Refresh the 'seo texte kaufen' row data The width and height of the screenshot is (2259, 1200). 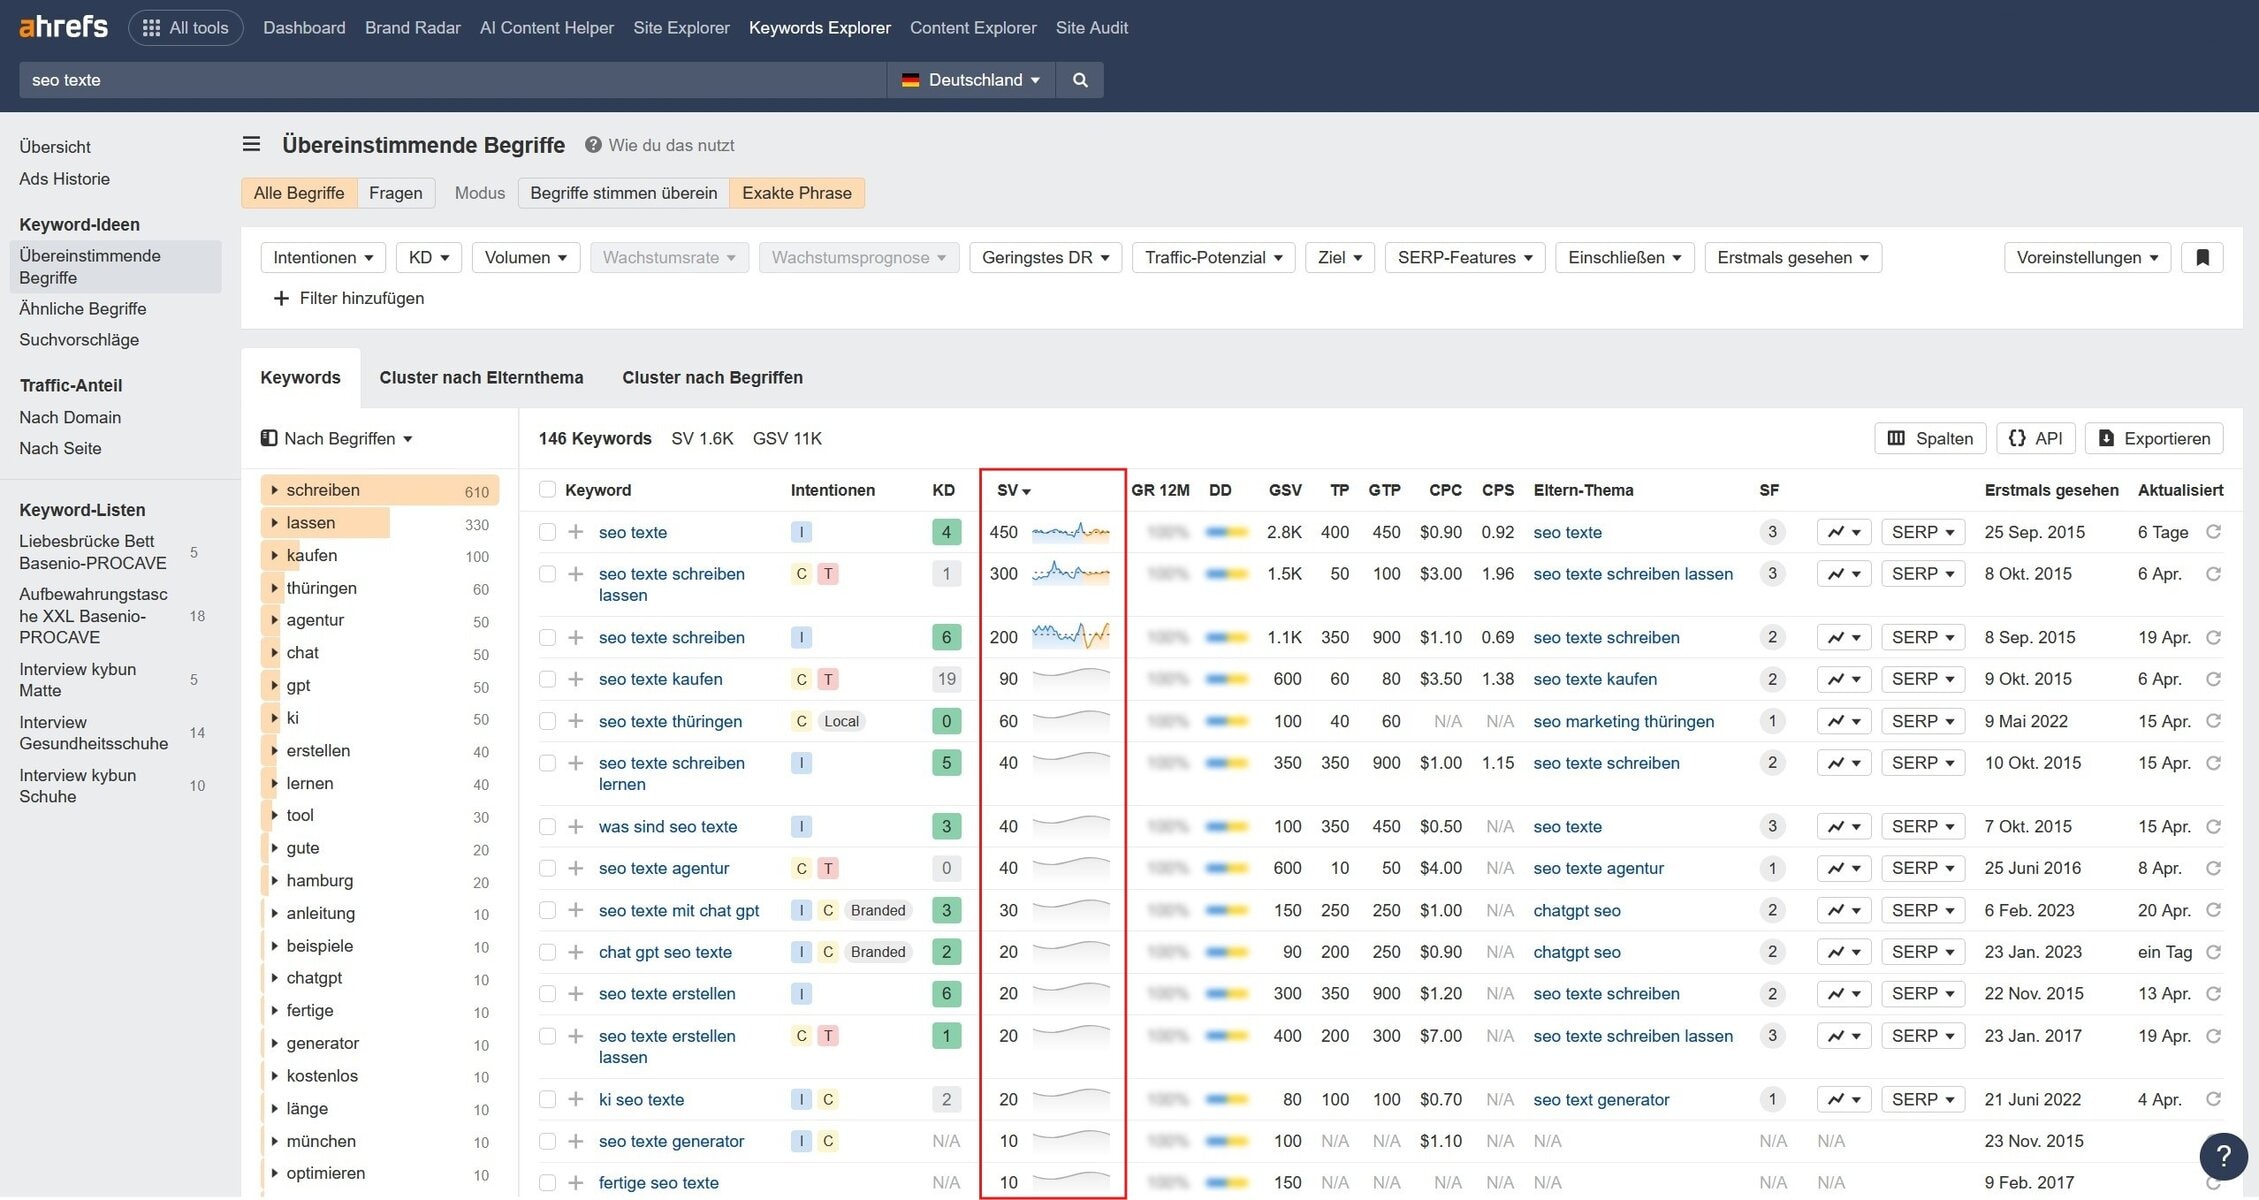click(2213, 679)
